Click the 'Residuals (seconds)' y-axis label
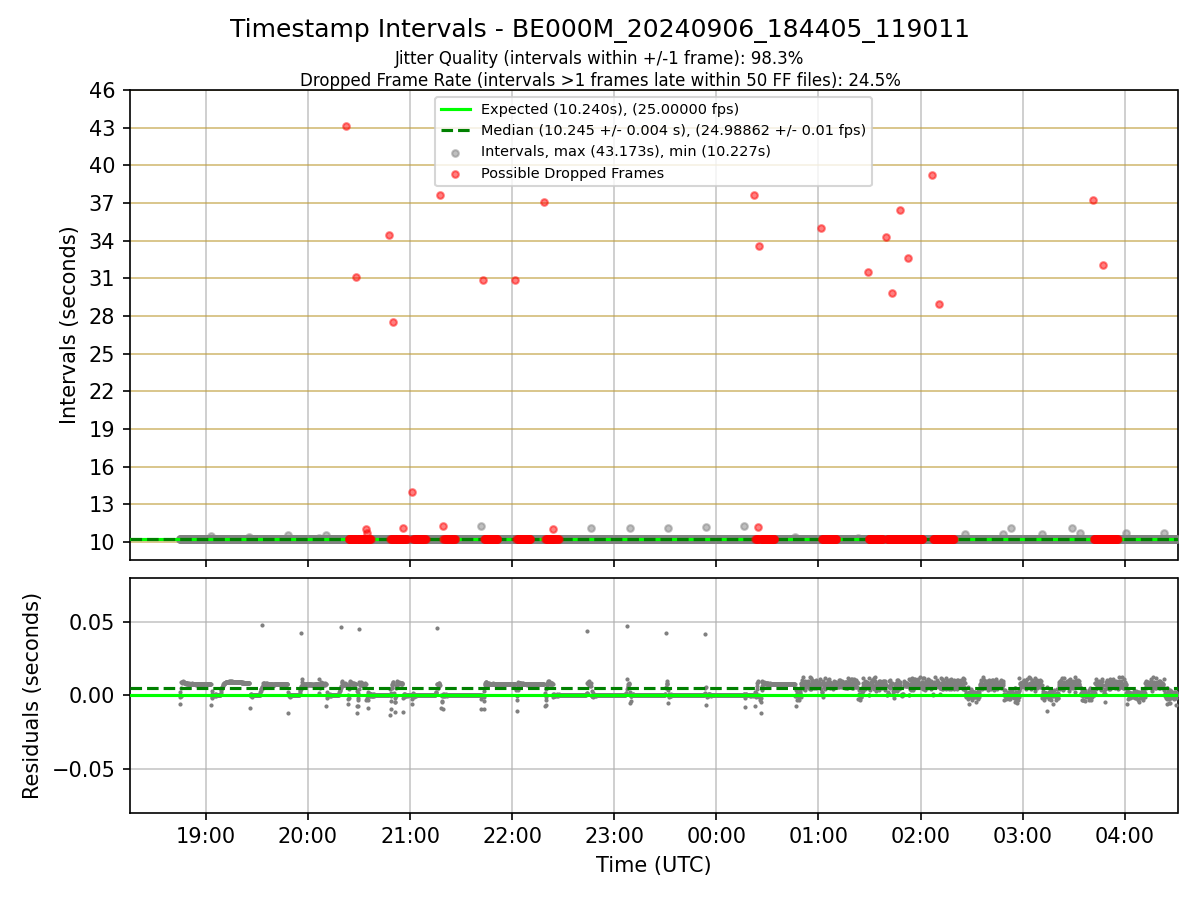 (x=32, y=696)
